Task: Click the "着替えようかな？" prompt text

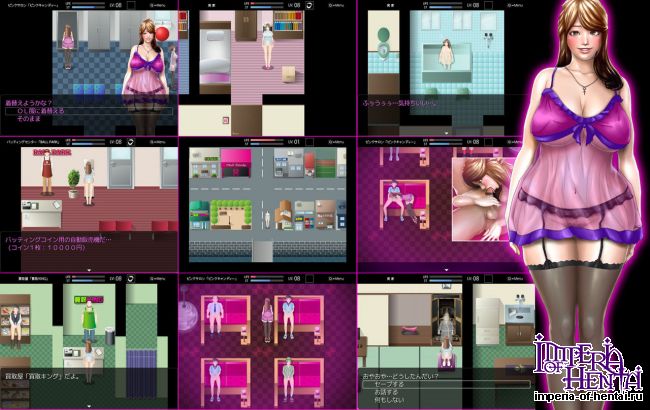Action: click(29, 103)
